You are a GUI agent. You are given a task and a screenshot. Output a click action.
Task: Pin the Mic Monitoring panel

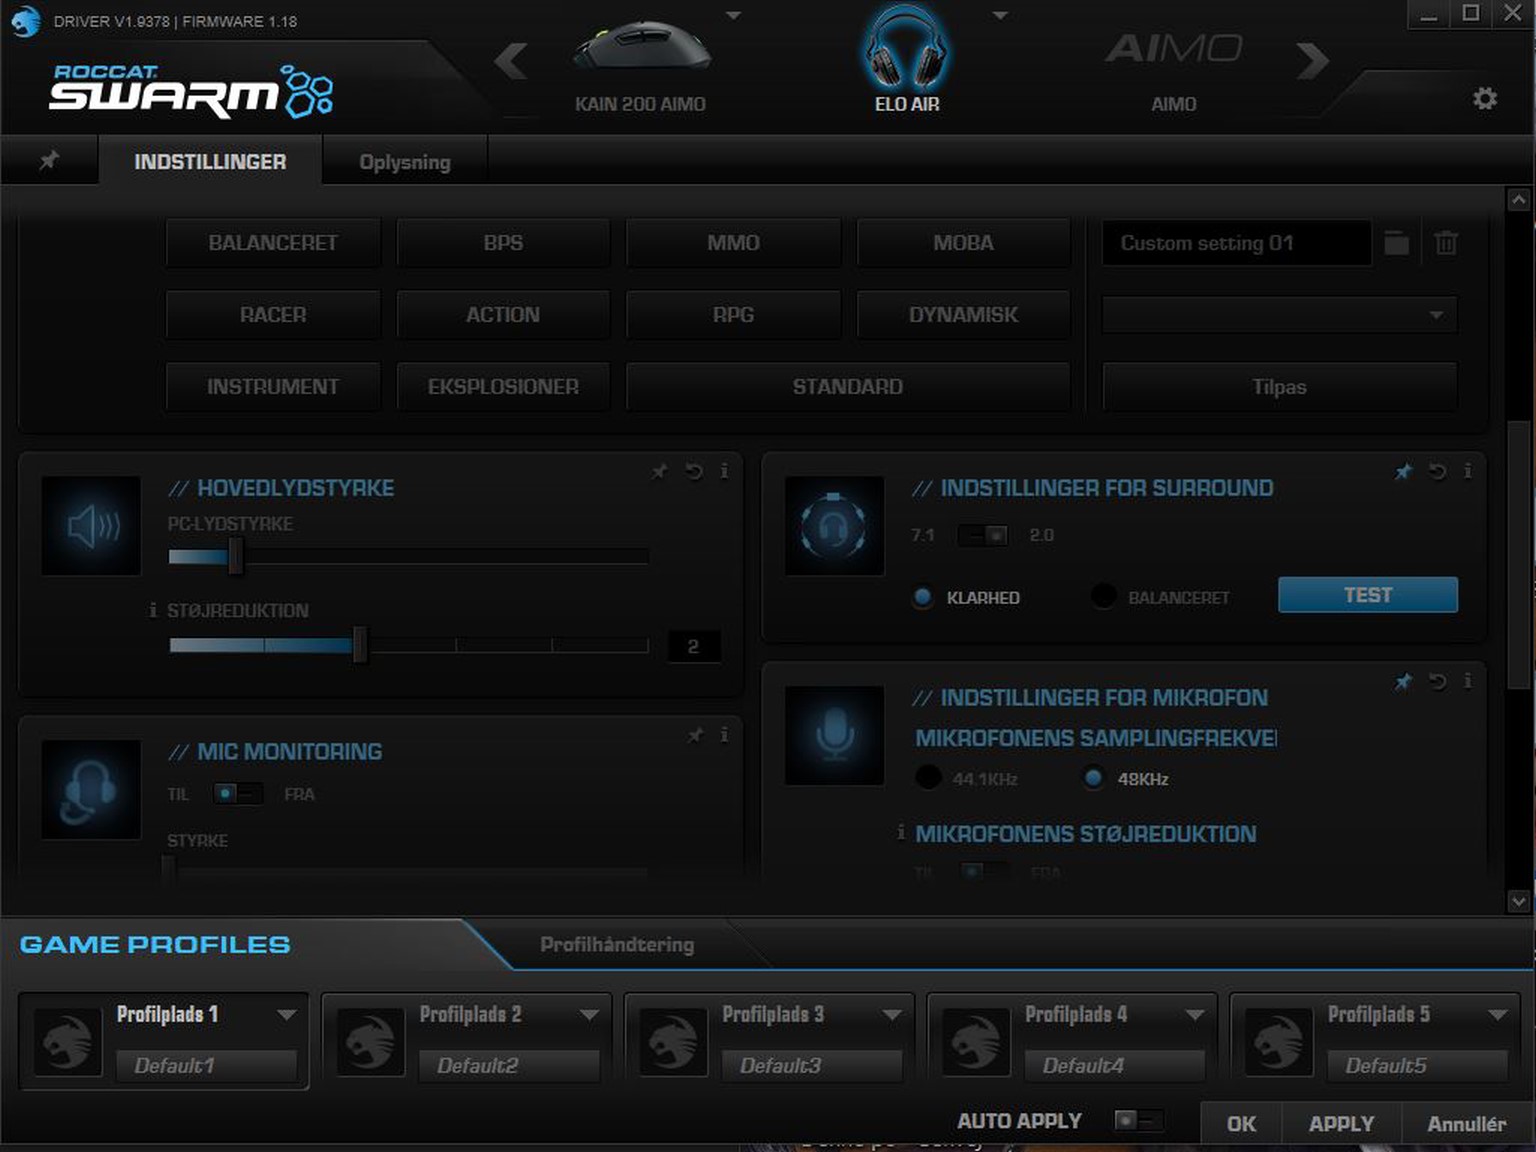[695, 735]
